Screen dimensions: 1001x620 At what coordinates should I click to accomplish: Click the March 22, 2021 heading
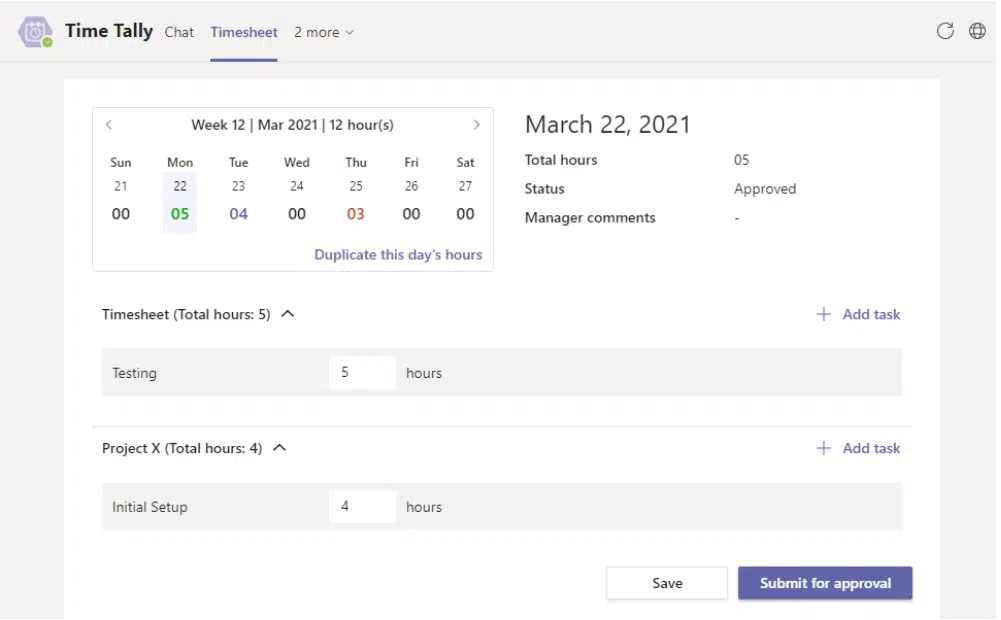pyautogui.click(x=608, y=125)
